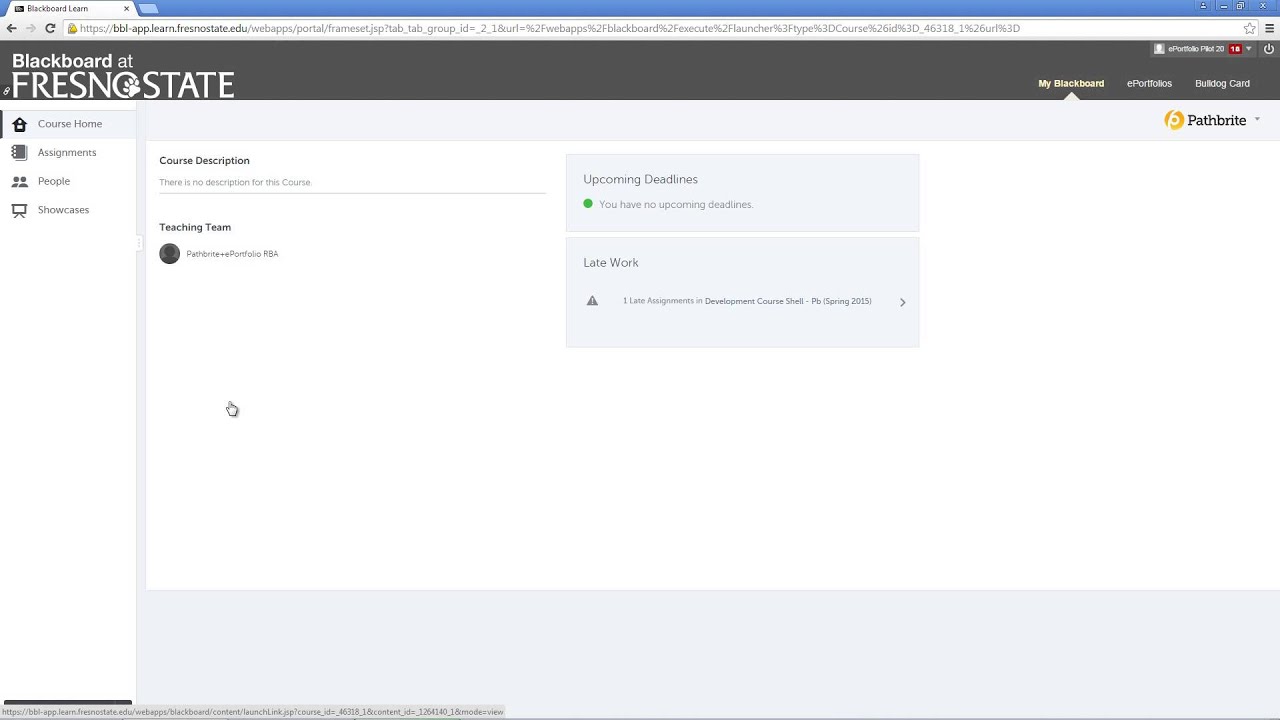Viewport: 1280px width, 720px height.
Task: Click the People icon in sidebar
Action: 19,182
